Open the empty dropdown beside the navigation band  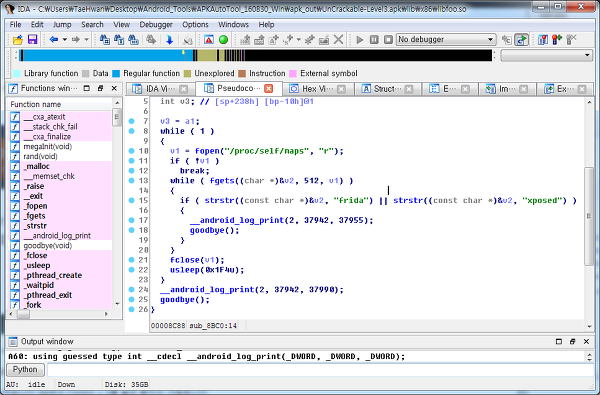(546, 55)
